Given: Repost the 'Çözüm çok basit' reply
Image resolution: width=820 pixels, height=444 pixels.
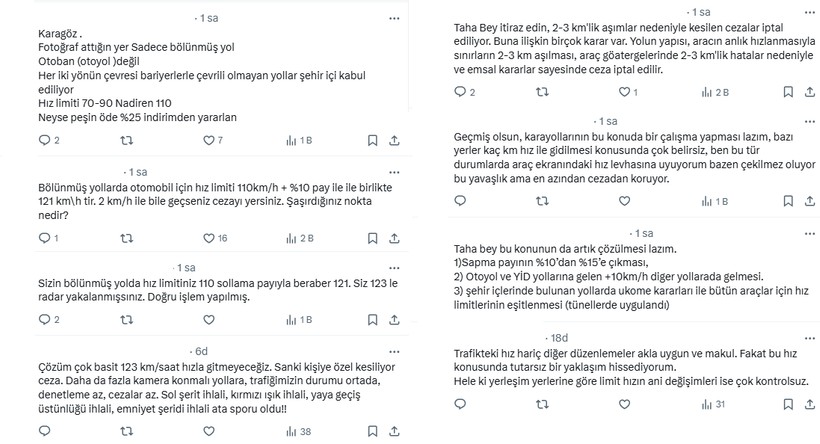Looking at the screenshot, I should click(125, 432).
